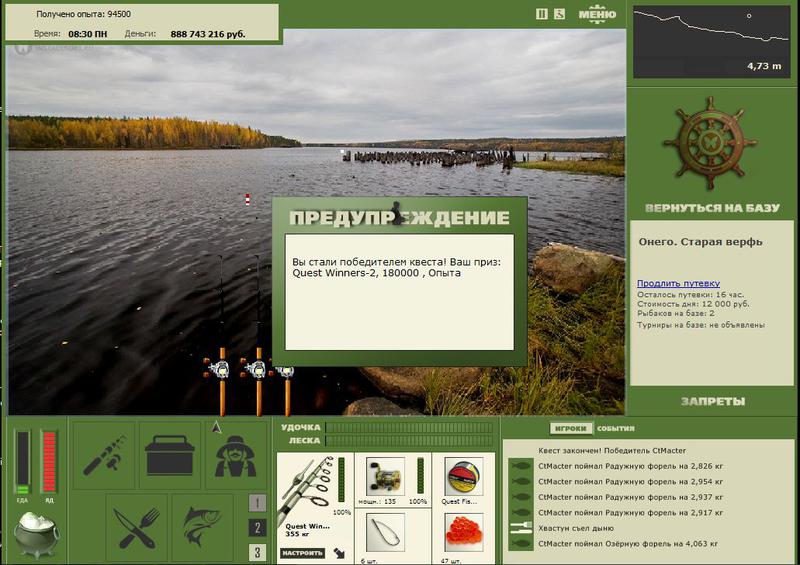Click the fish icon beside 2,937 кг catch
This screenshot has height=565, width=800.
[520, 497]
